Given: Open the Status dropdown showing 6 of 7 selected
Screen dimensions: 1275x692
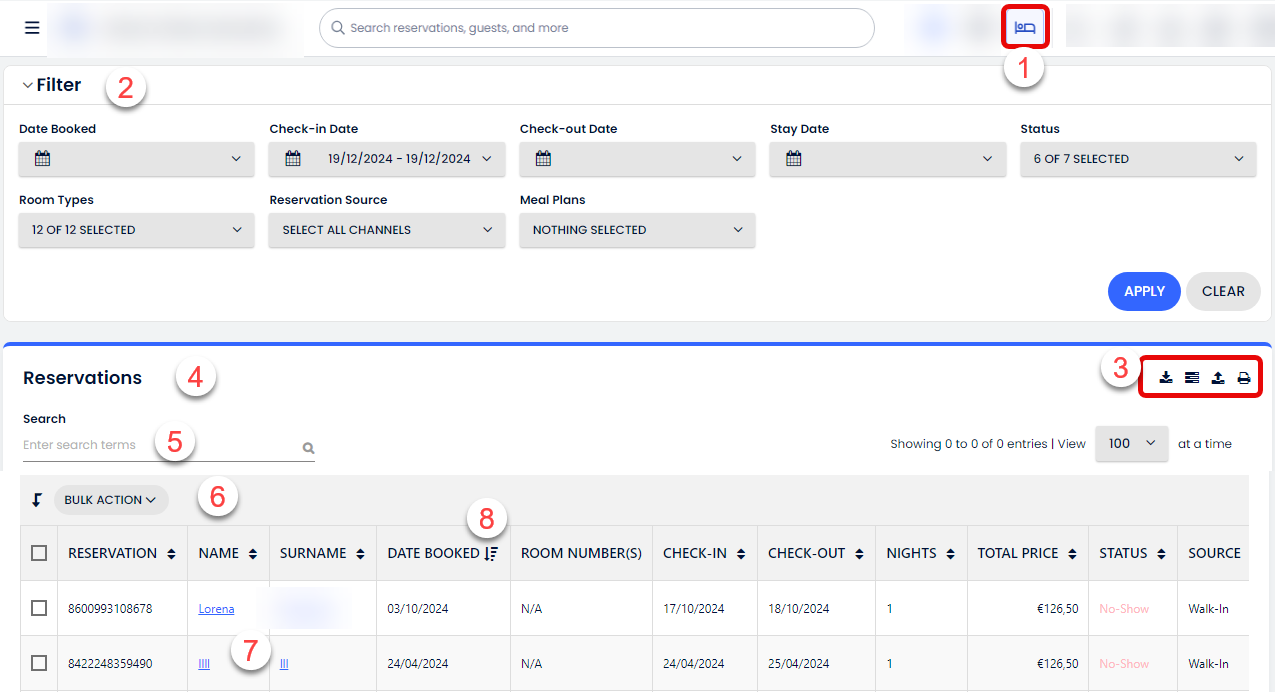Looking at the screenshot, I should pos(1138,159).
